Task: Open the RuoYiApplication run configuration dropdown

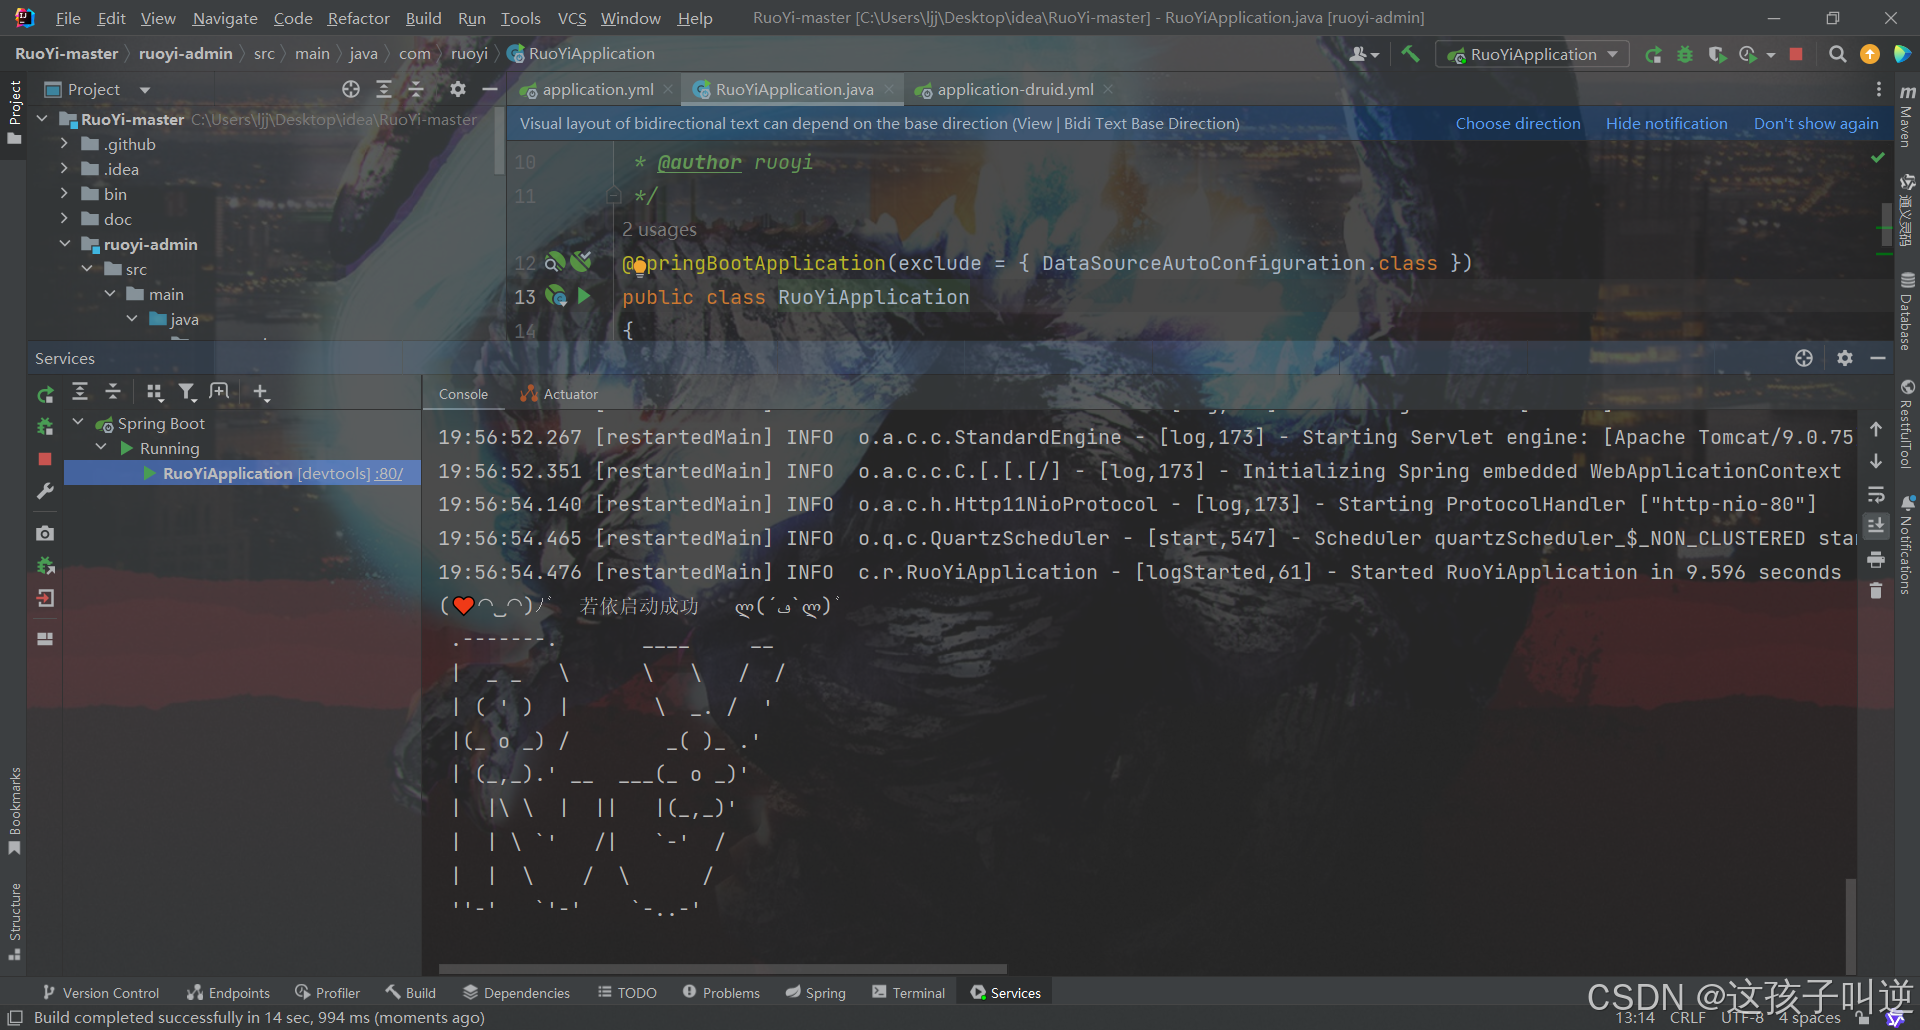Action: 1532,54
